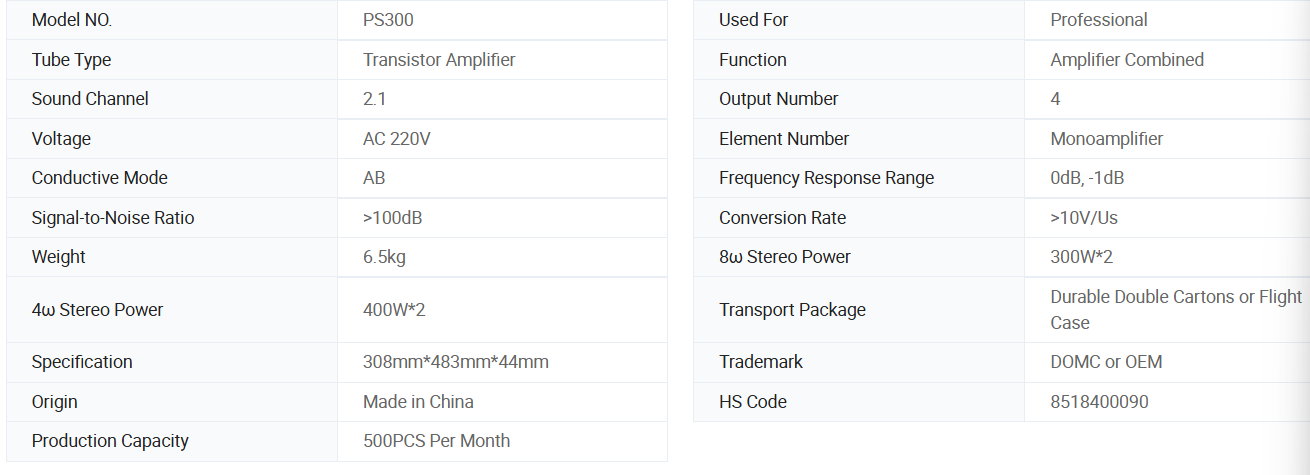
Task: Select the Output Number label
Action: point(778,99)
